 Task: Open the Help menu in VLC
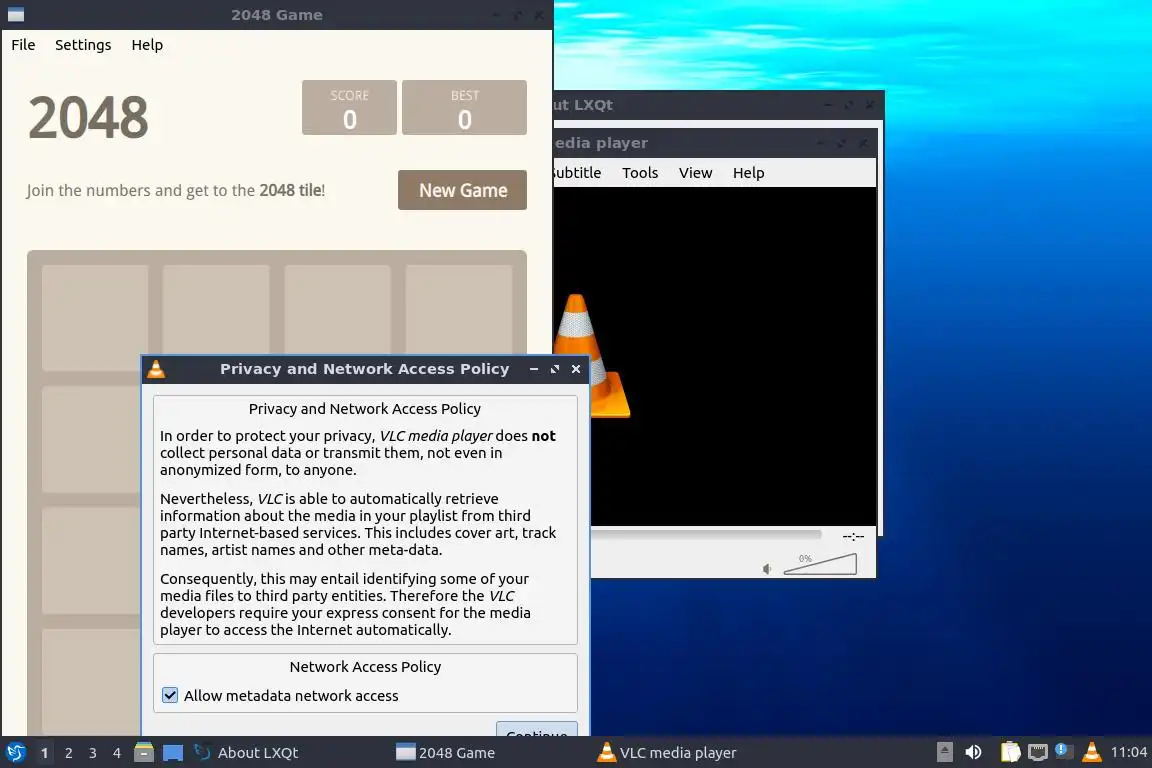coord(749,173)
